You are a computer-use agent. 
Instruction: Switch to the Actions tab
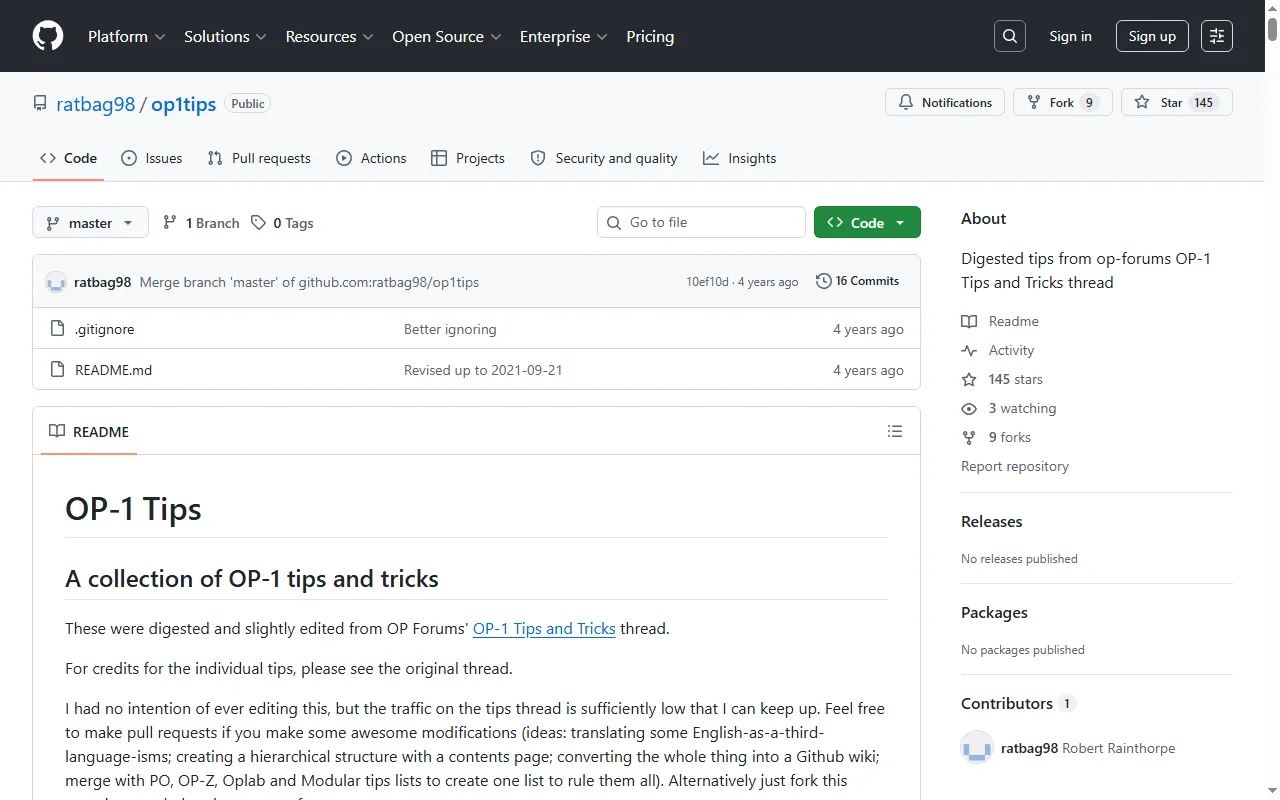[371, 158]
